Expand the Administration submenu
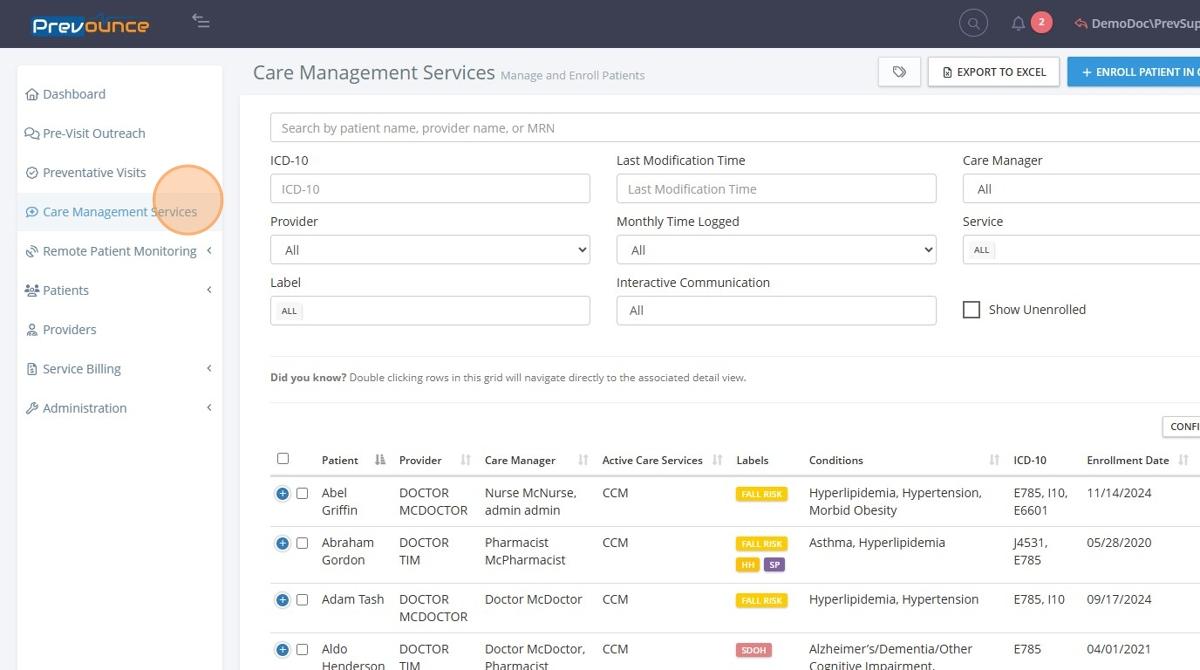The height and width of the screenshot is (670, 1200). [x=209, y=408]
